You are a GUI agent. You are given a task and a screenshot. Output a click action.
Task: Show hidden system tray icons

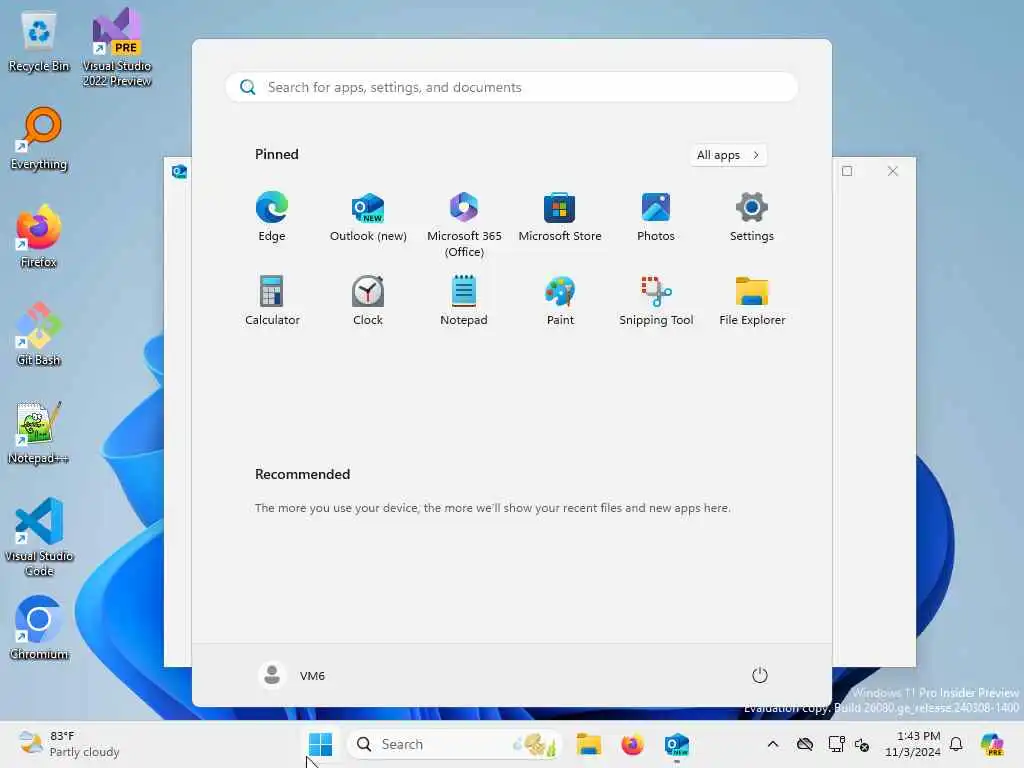click(773, 744)
